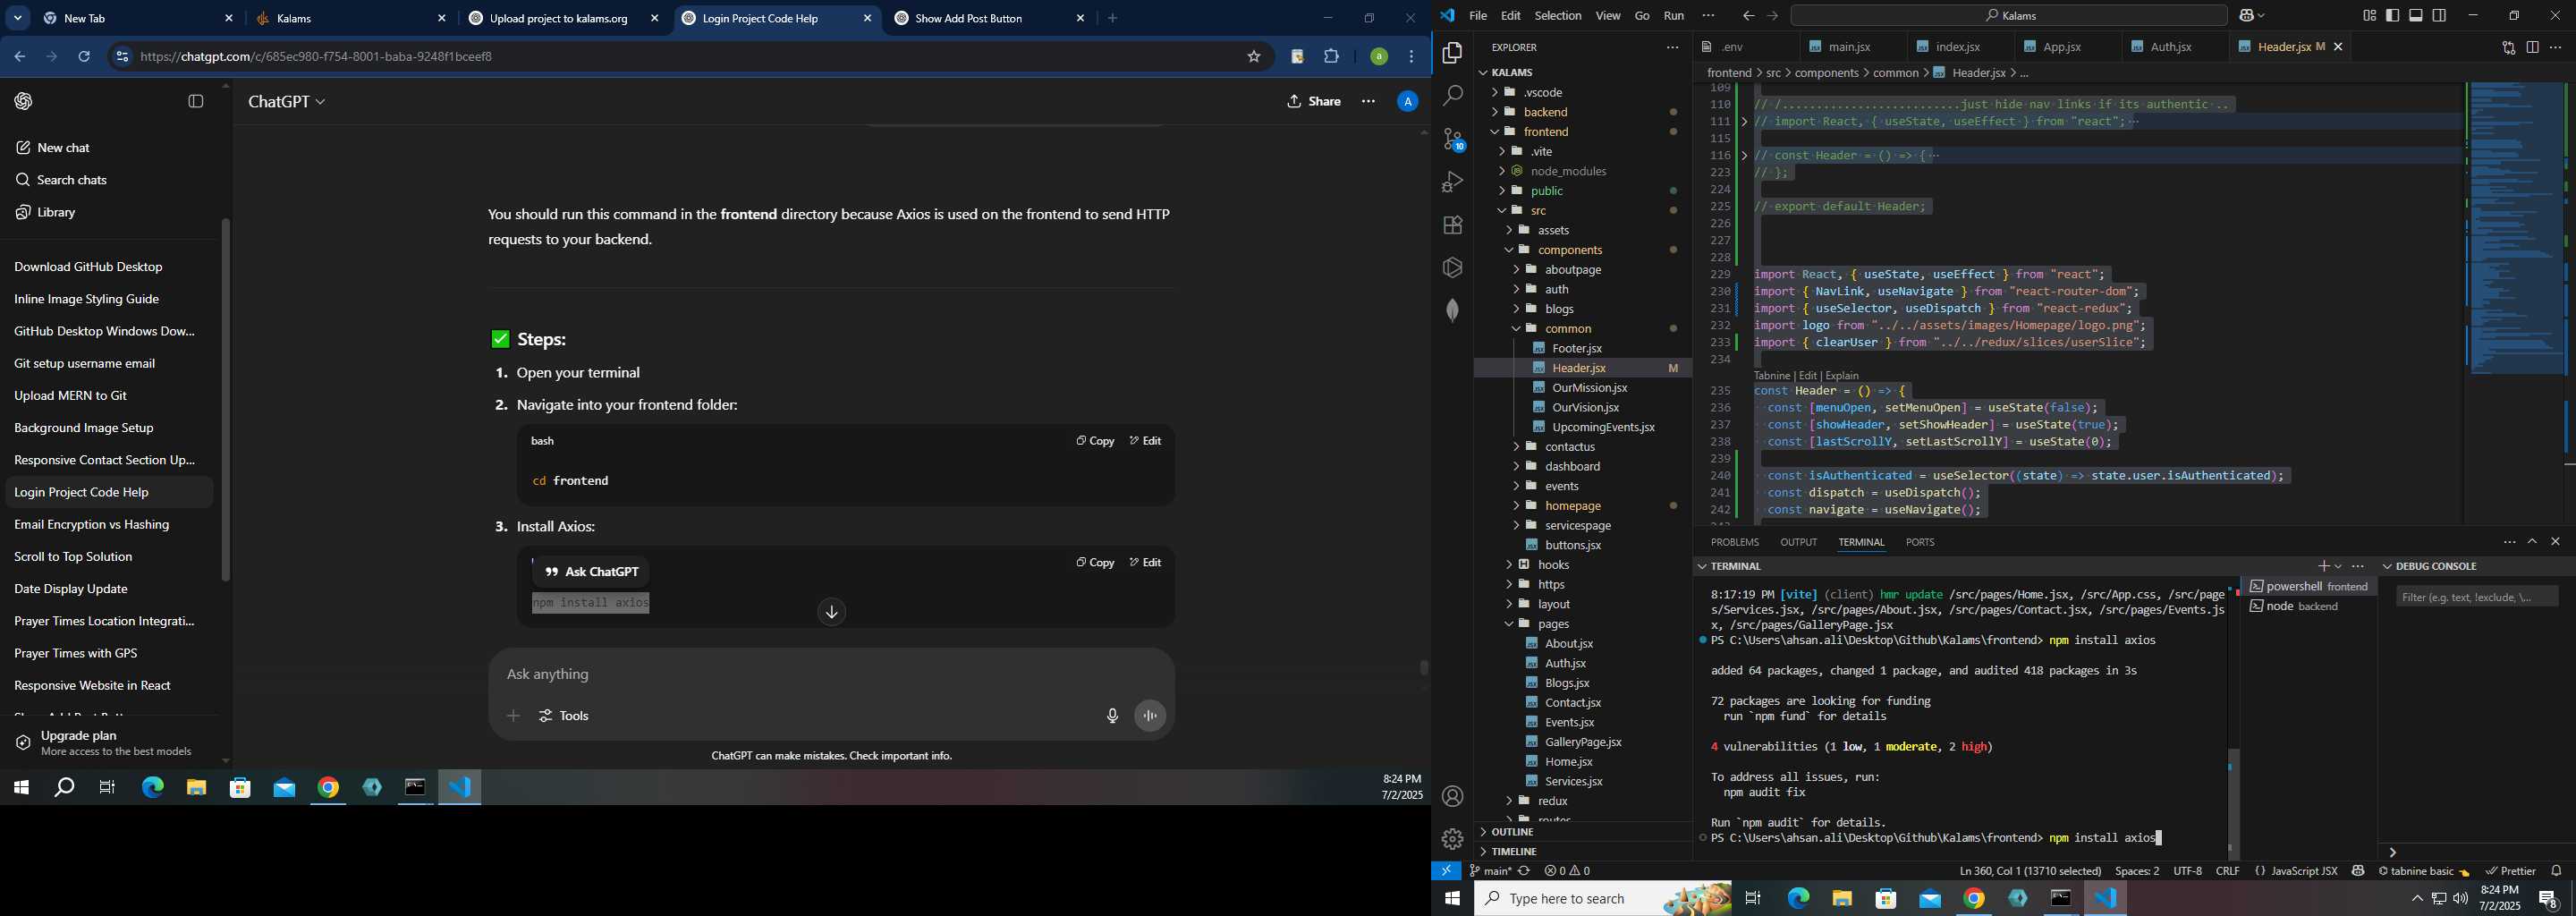
Task: Open Chrome Extensions puzzle icon
Action: pyautogui.click(x=1331, y=57)
